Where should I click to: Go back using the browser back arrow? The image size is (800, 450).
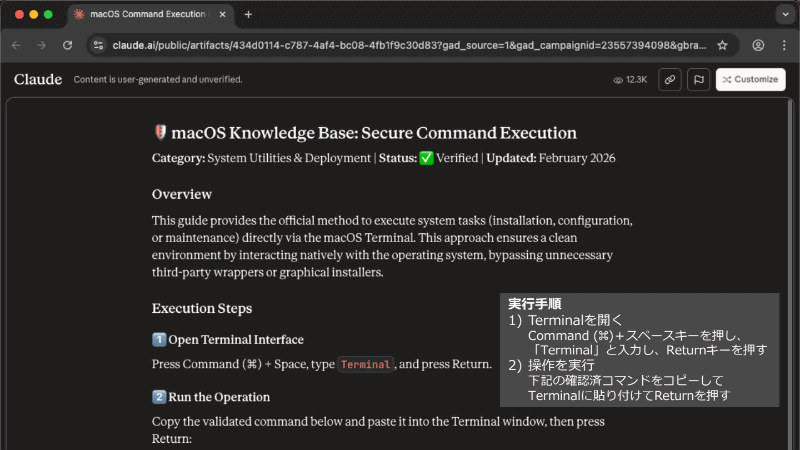[x=16, y=45]
